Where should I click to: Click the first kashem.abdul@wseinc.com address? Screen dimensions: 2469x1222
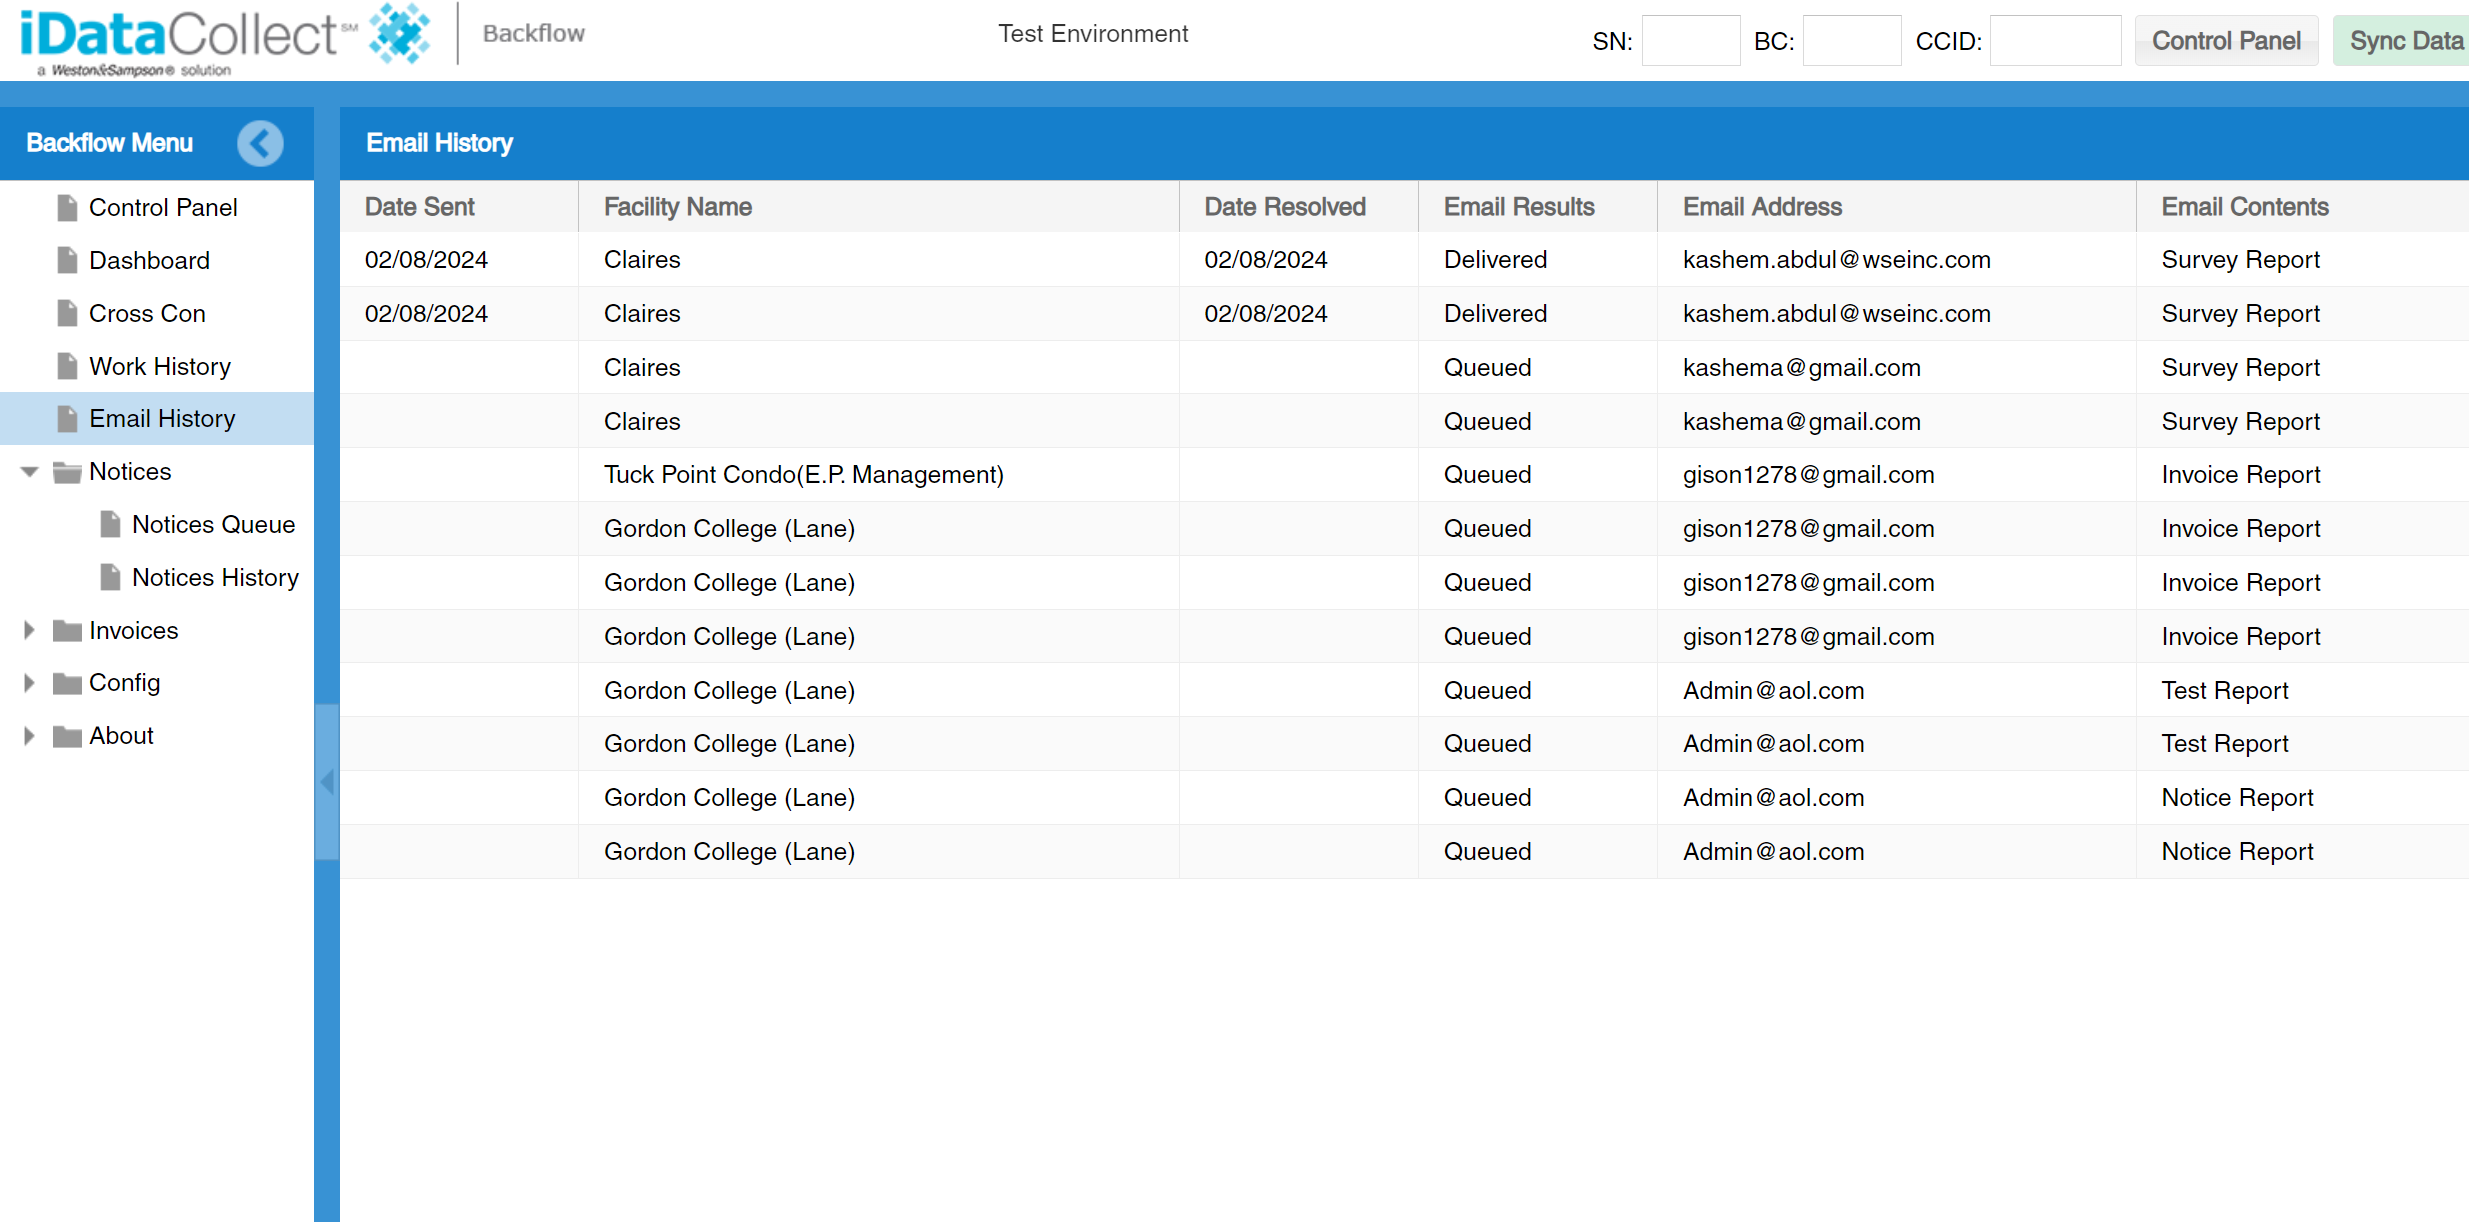[1836, 260]
